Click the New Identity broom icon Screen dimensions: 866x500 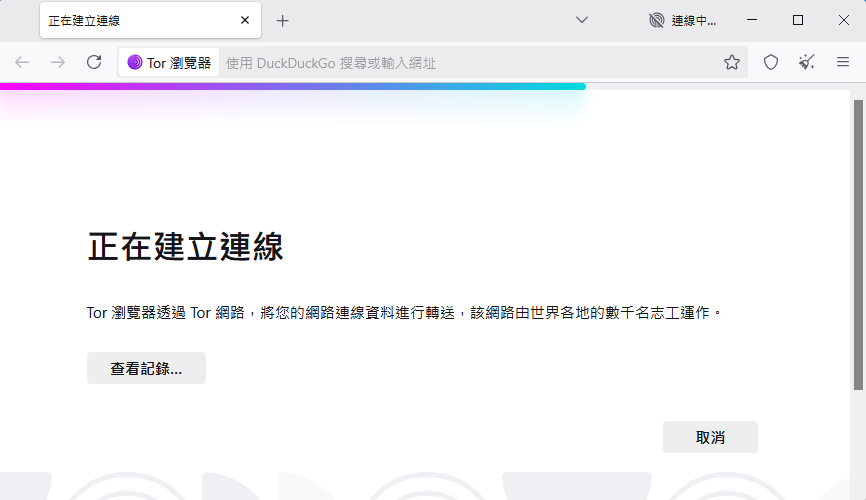click(807, 62)
